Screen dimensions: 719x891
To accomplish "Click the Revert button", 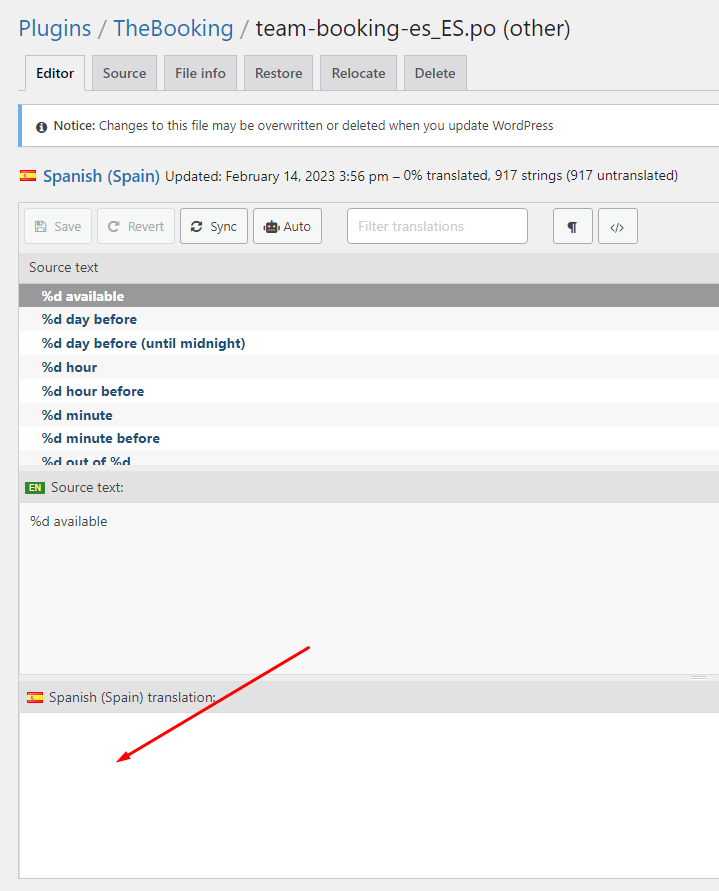I will (x=136, y=226).
